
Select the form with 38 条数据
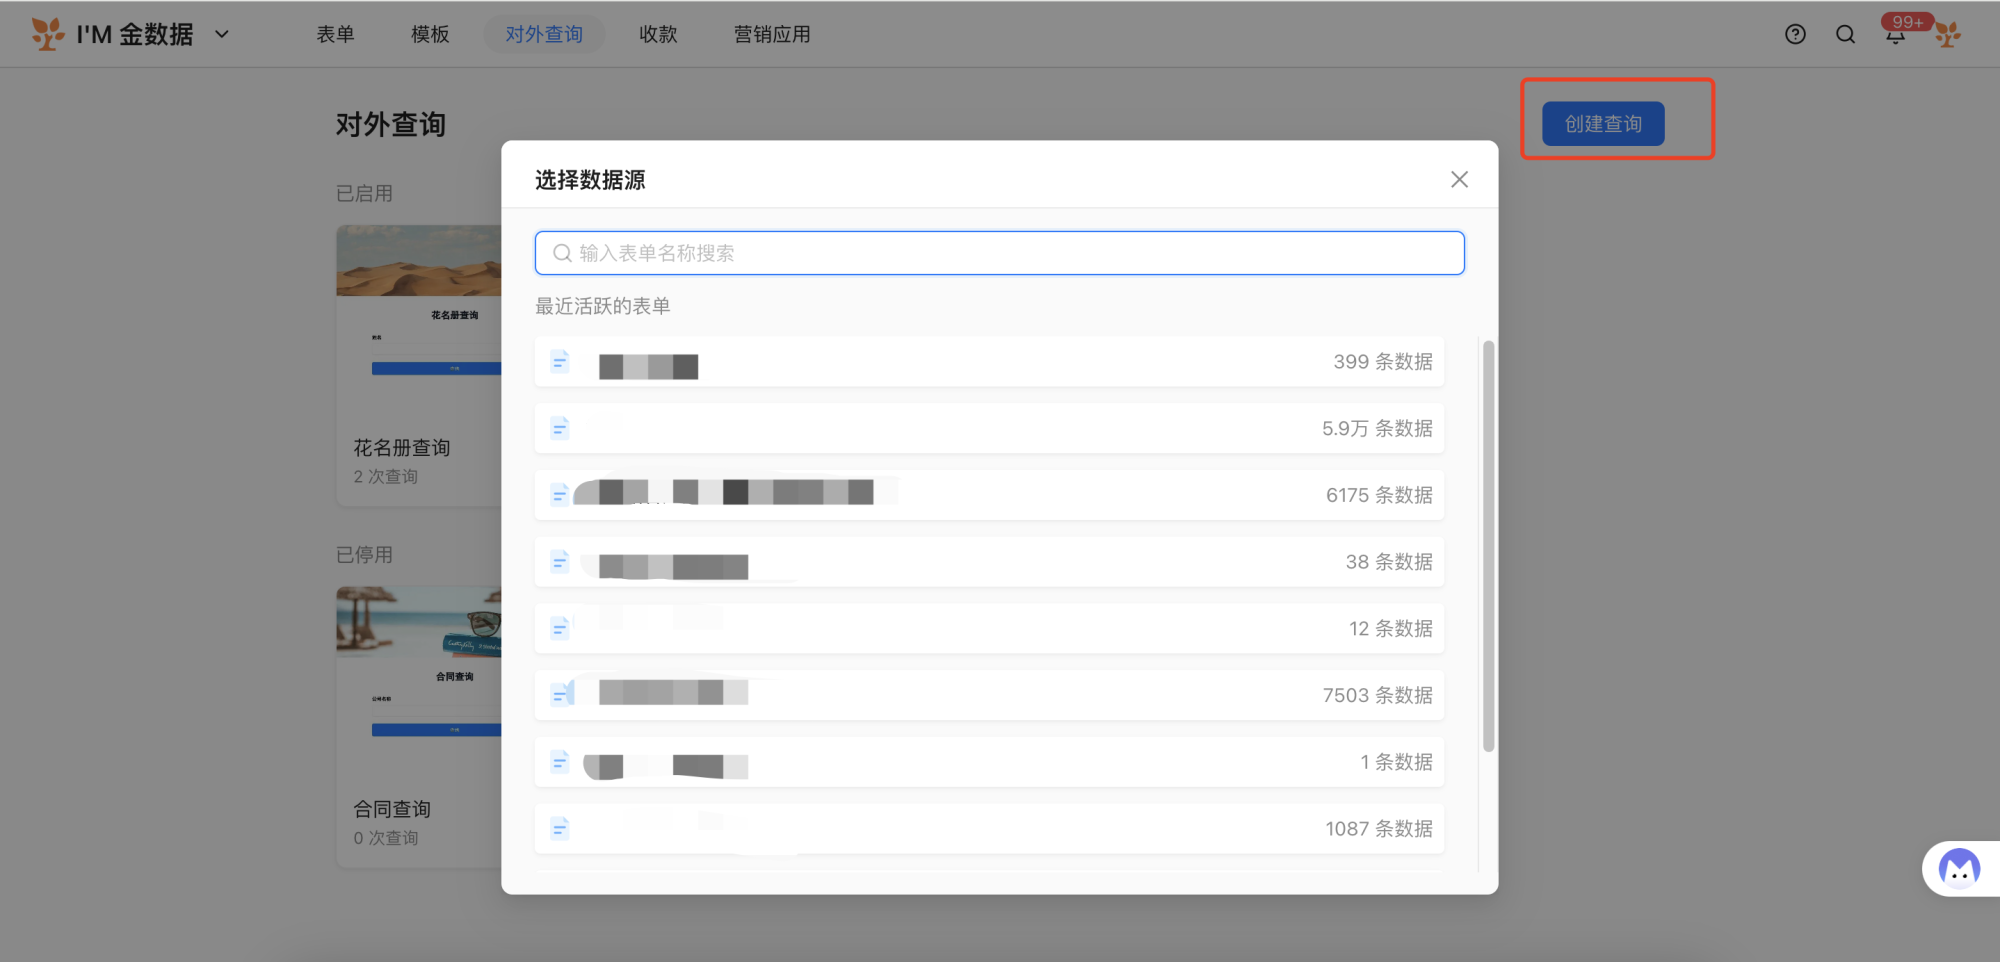[989, 562]
